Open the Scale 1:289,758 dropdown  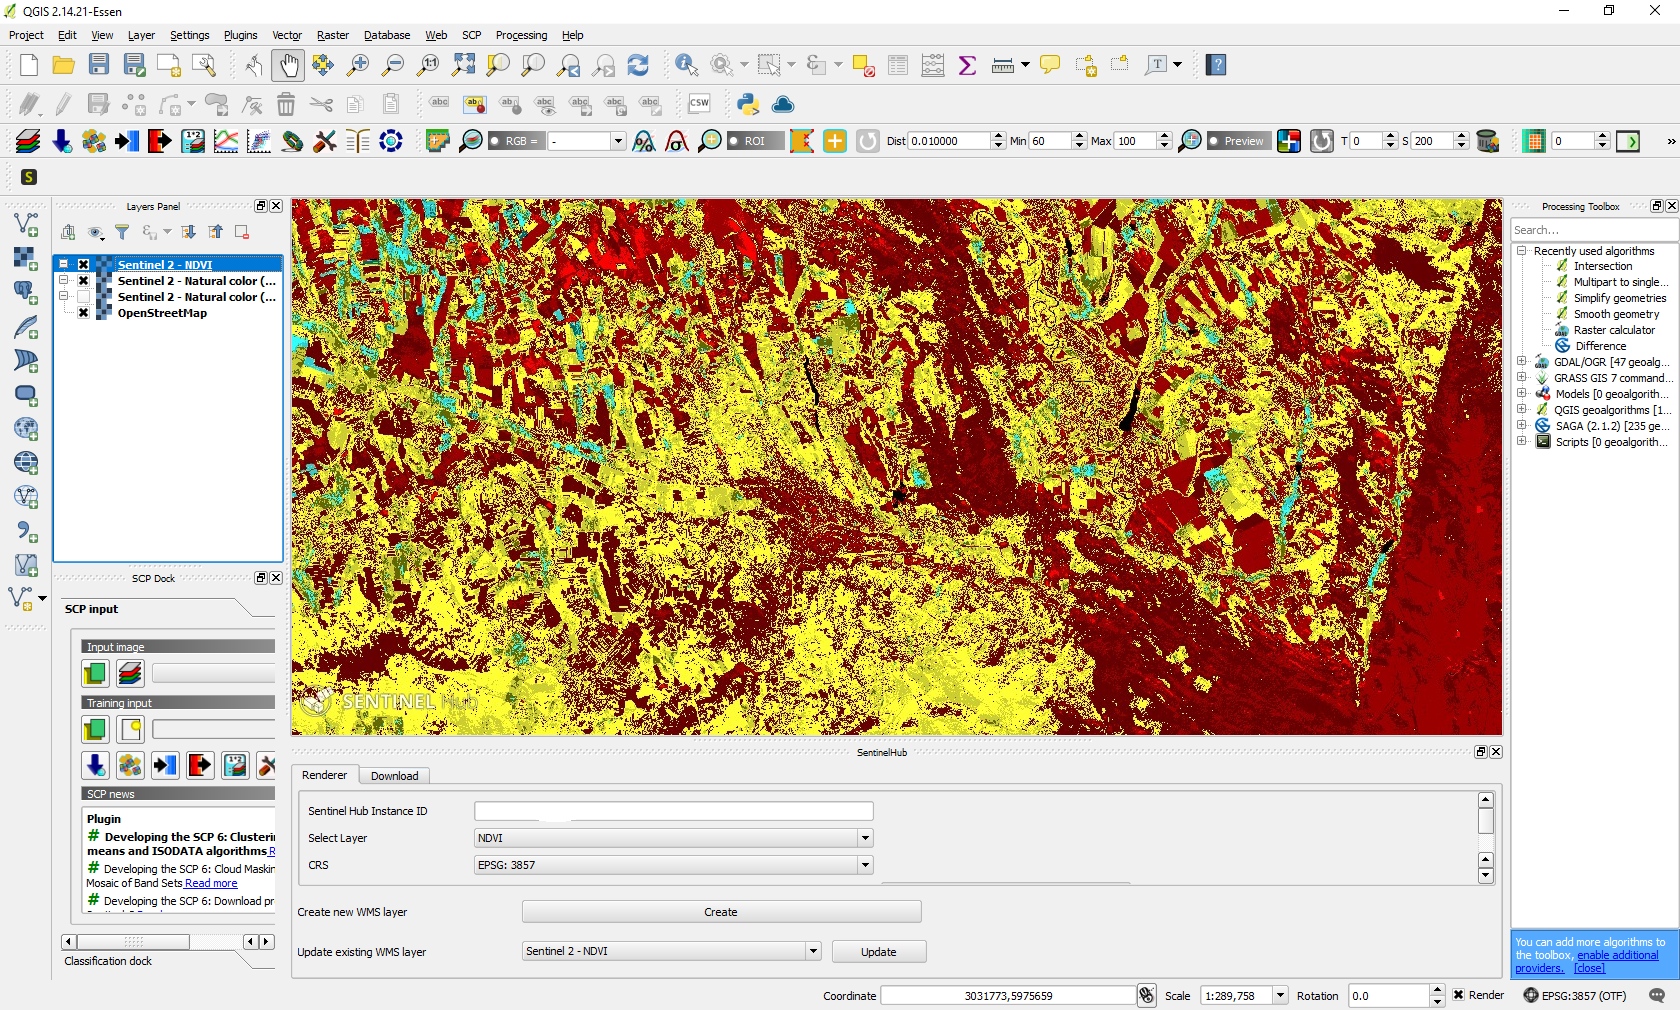click(x=1279, y=996)
